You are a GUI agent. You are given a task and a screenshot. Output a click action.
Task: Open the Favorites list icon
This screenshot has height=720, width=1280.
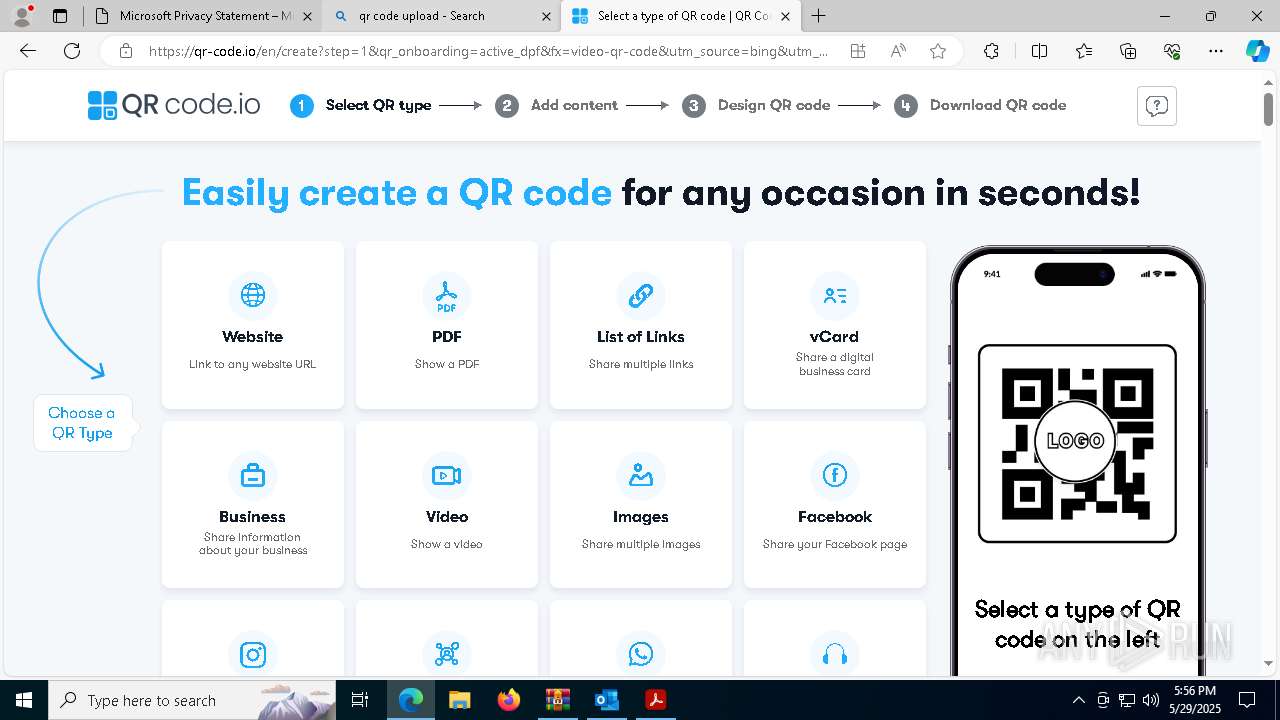click(x=1084, y=51)
